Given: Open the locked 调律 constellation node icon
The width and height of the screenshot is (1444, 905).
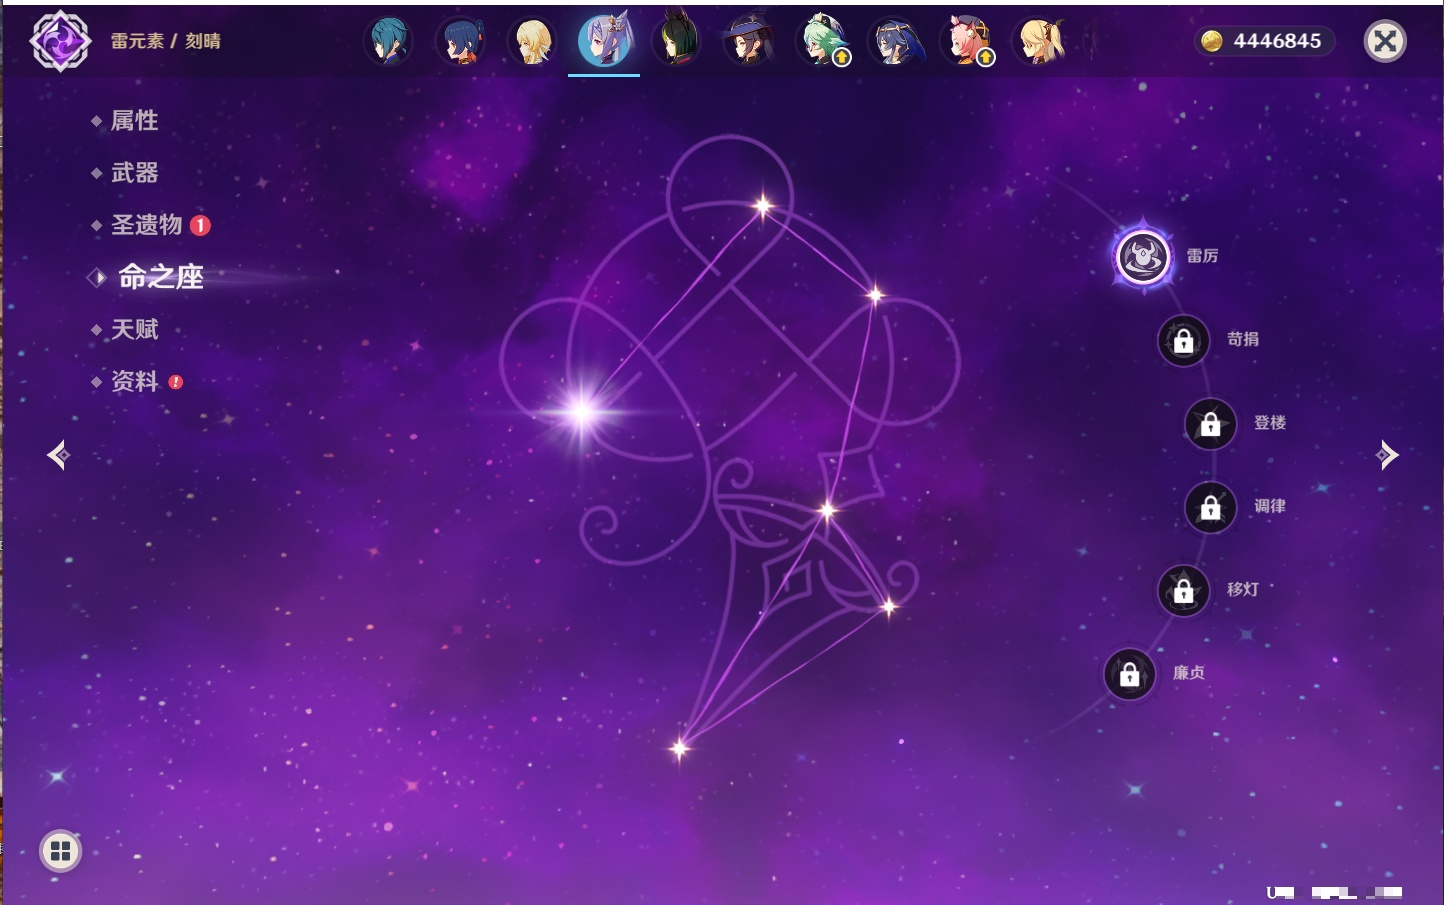Looking at the screenshot, I should (1210, 508).
